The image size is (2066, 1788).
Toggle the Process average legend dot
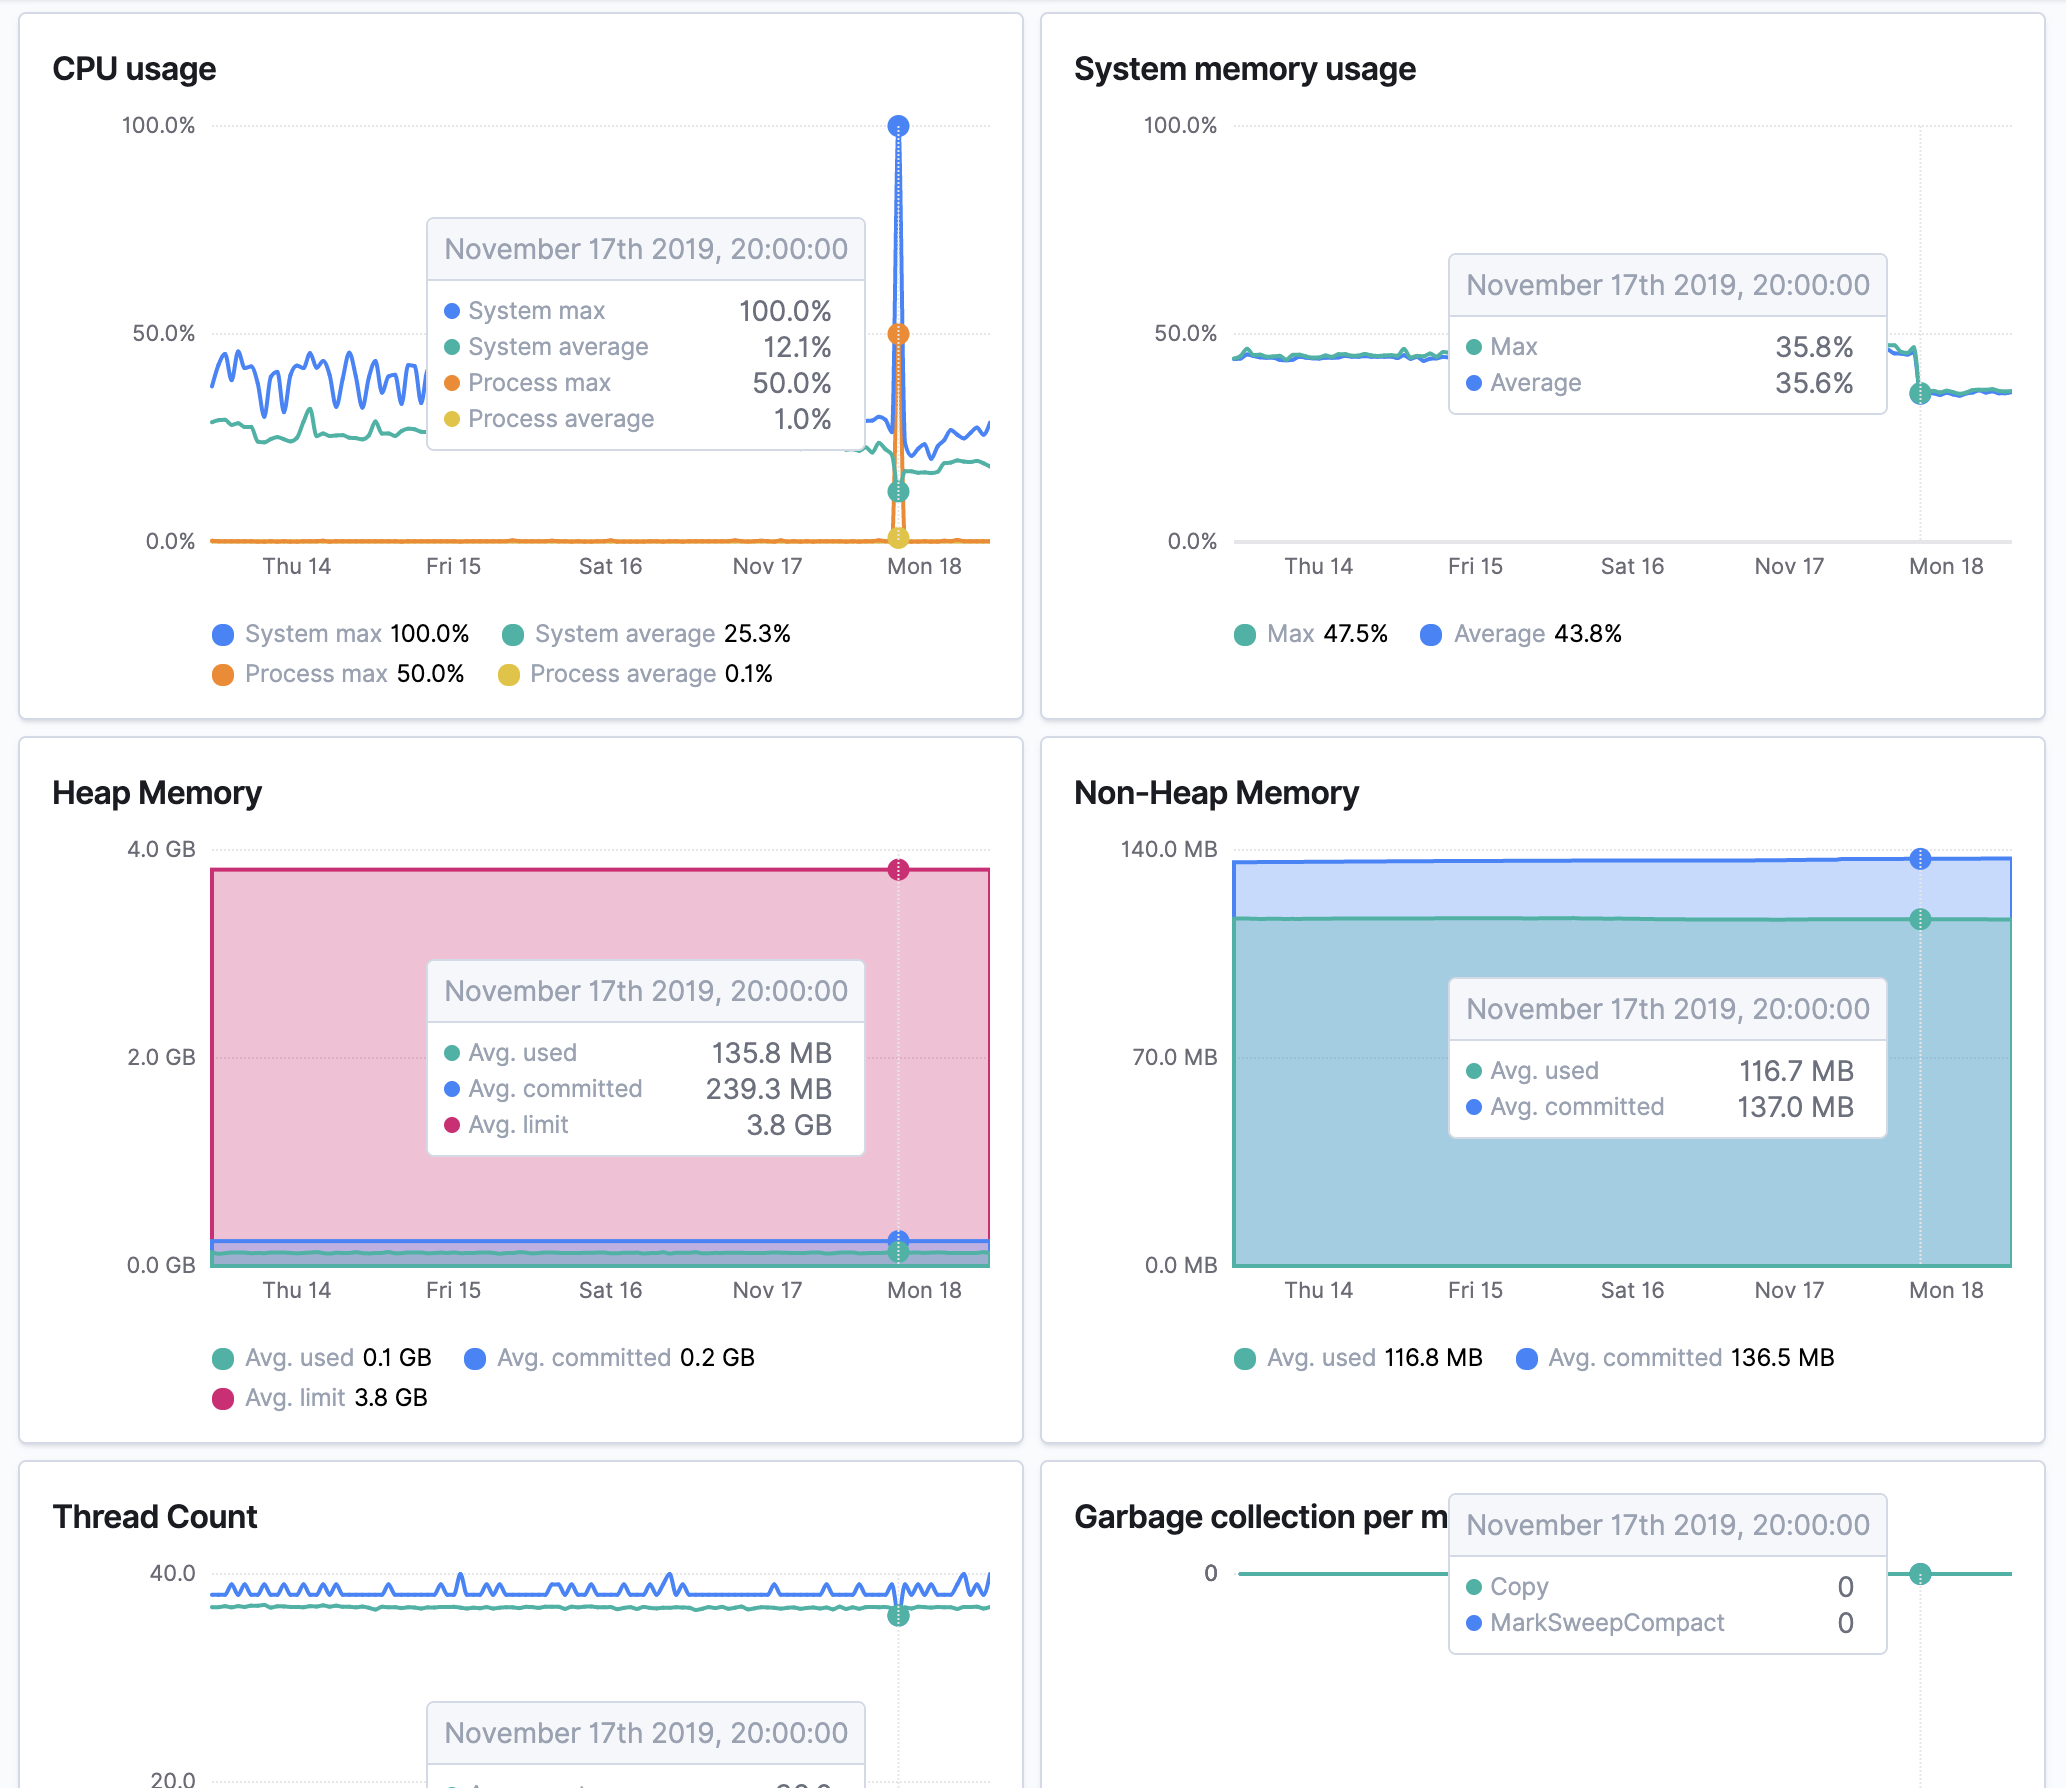click(510, 673)
